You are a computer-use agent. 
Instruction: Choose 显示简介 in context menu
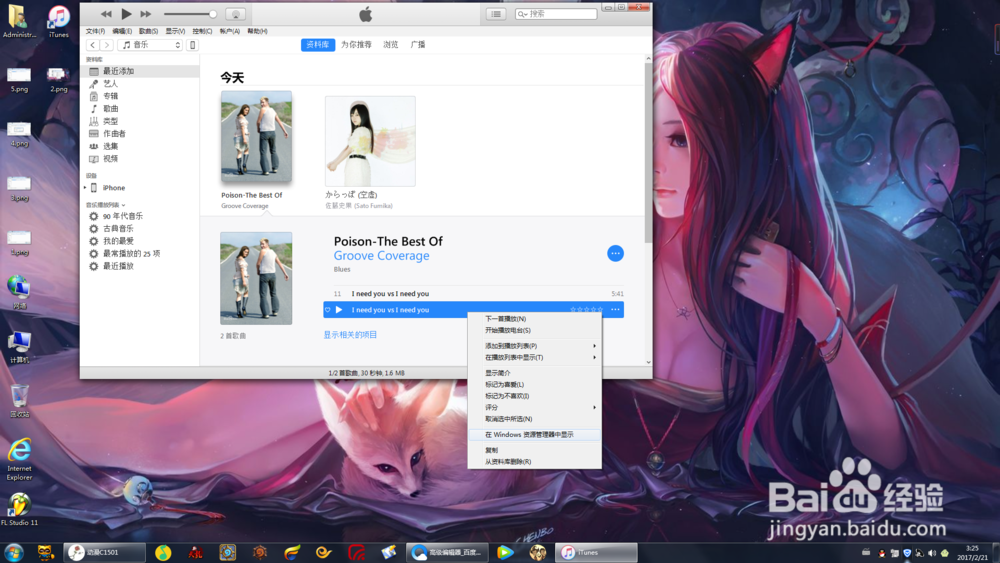534,373
